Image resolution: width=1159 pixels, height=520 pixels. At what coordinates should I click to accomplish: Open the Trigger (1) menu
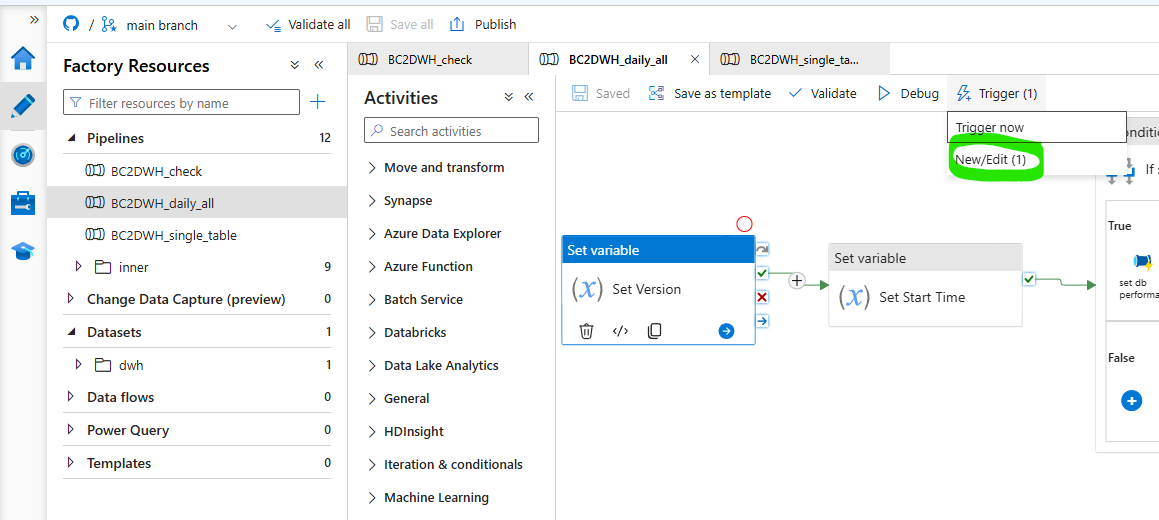click(x=996, y=94)
